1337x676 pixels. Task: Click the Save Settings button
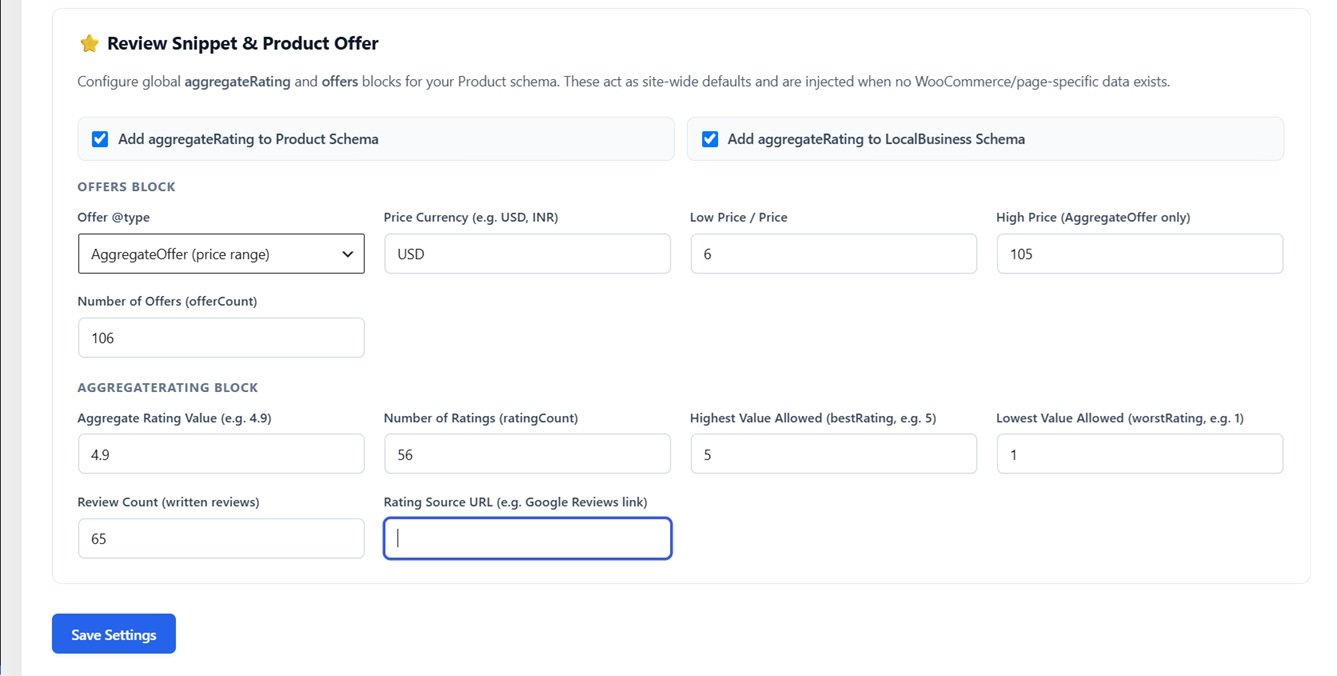point(114,634)
